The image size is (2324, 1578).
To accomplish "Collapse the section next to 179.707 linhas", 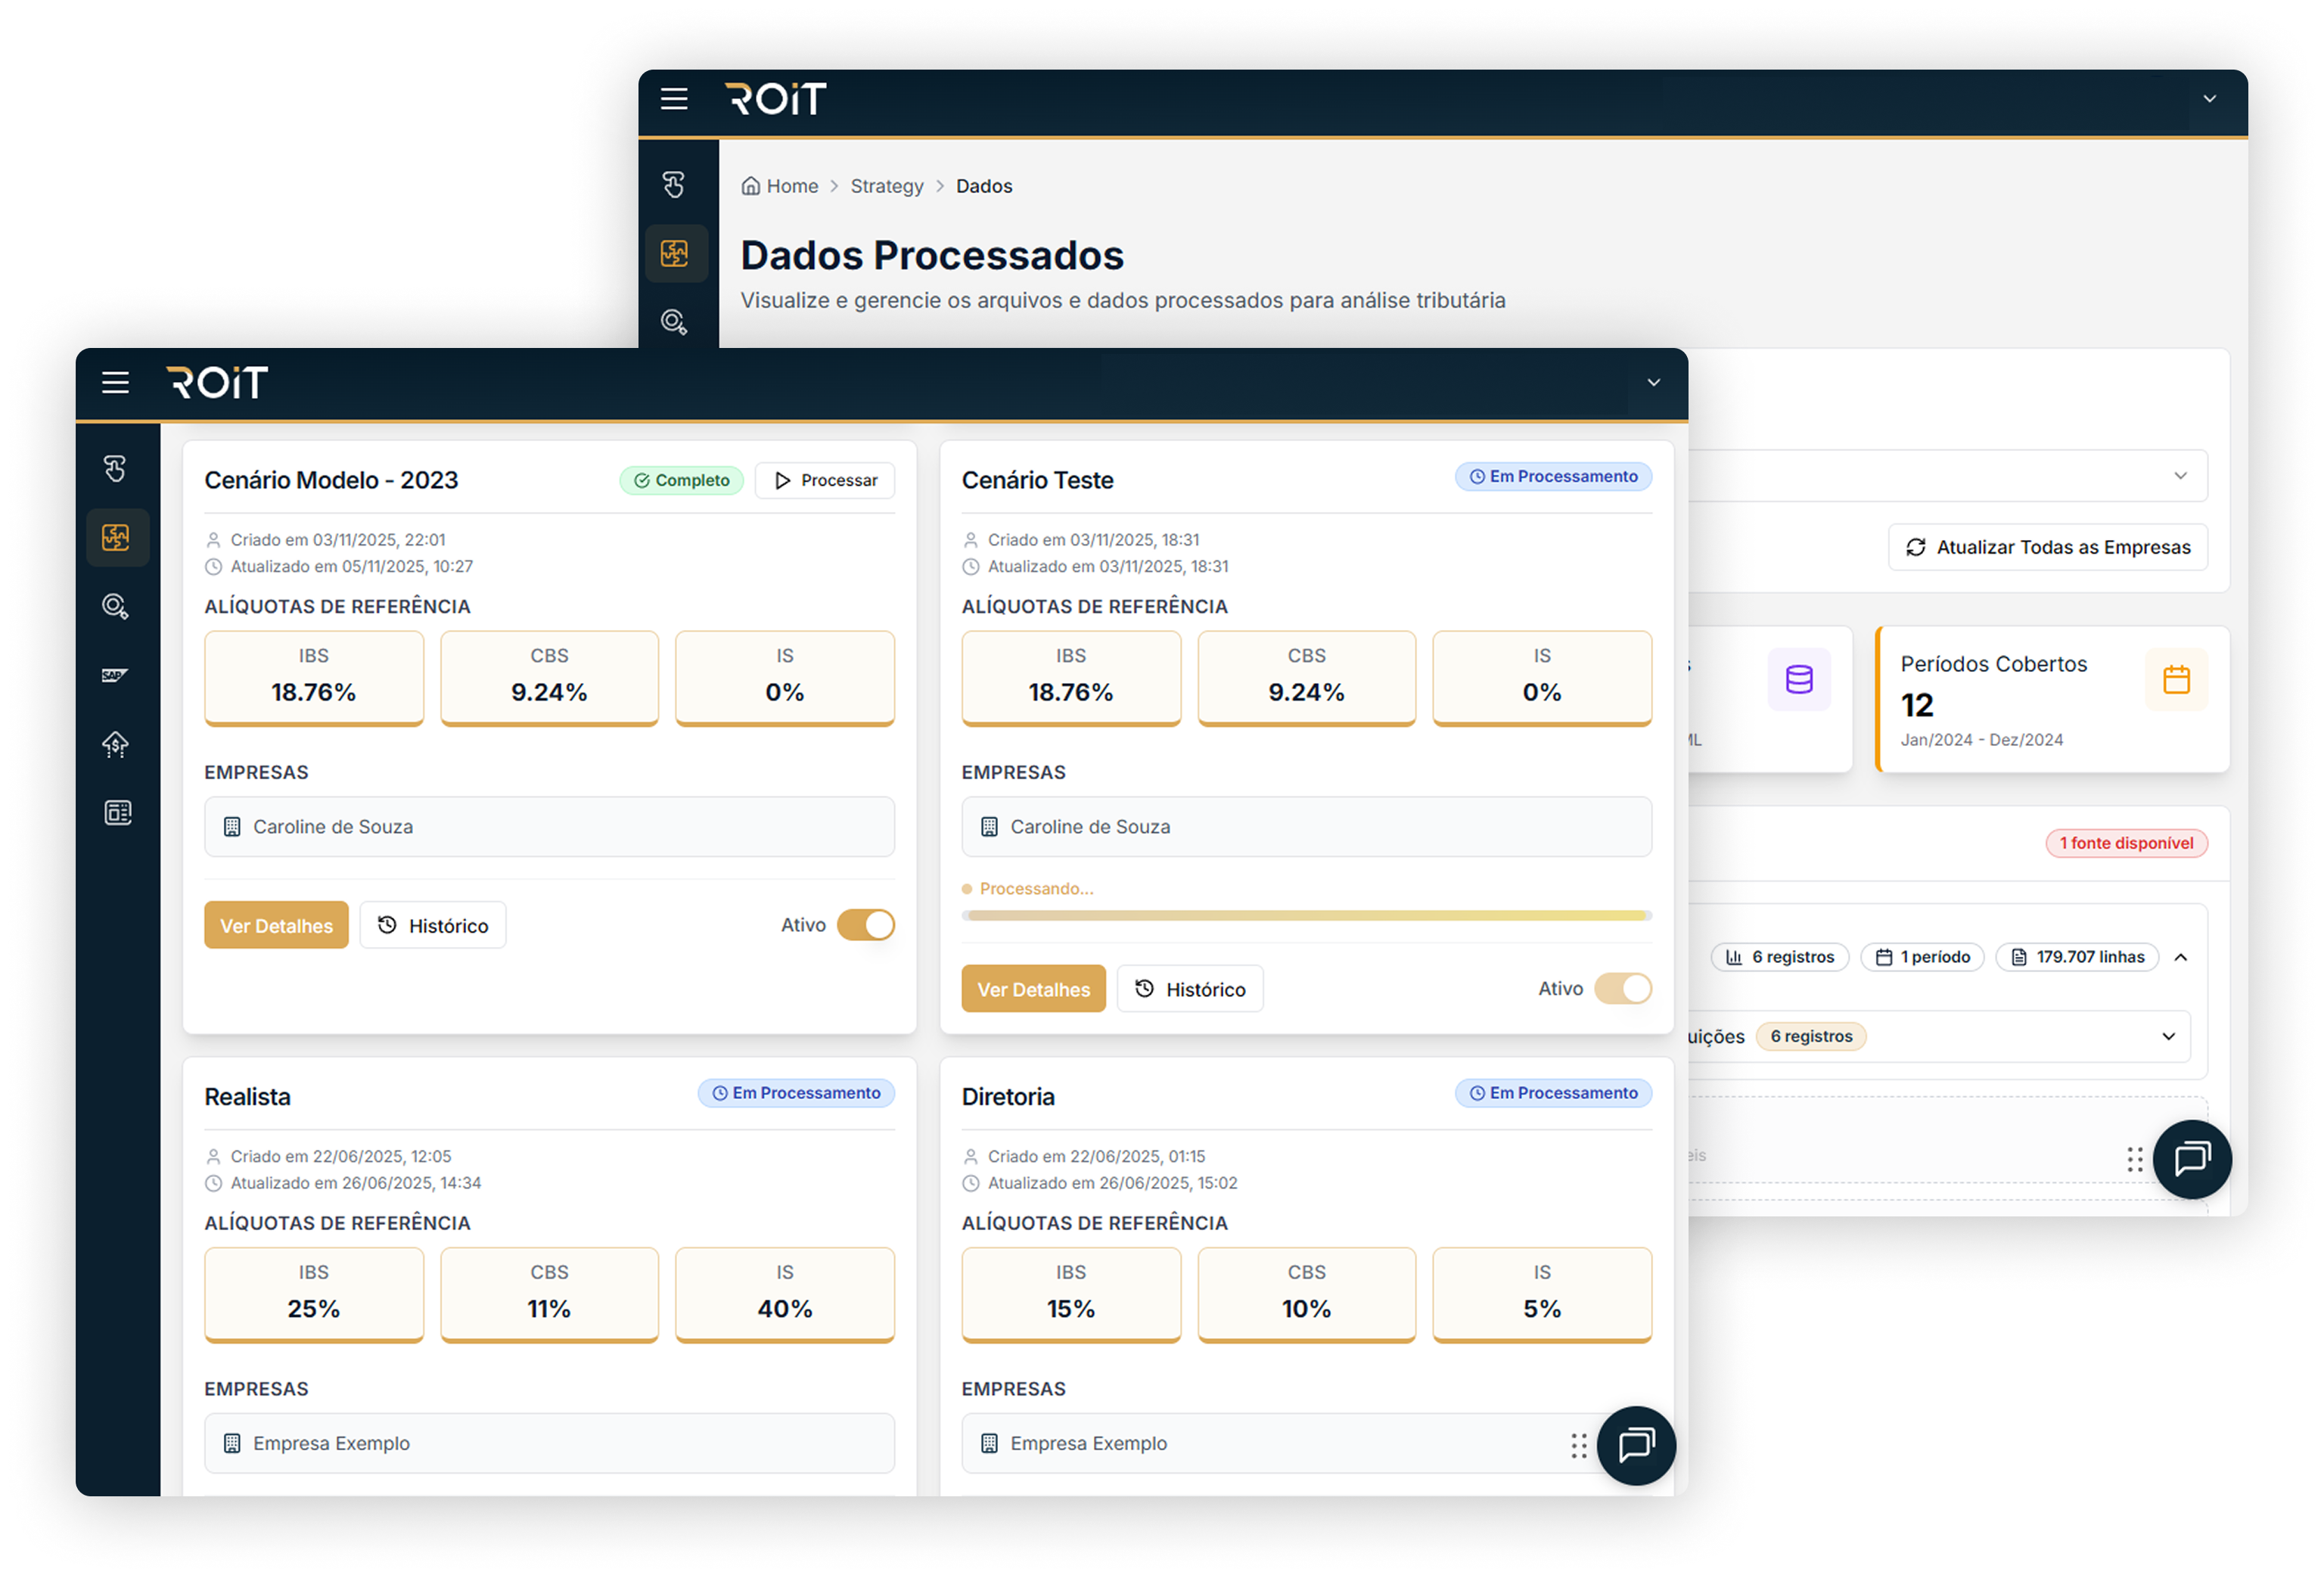I will click(x=2181, y=957).
